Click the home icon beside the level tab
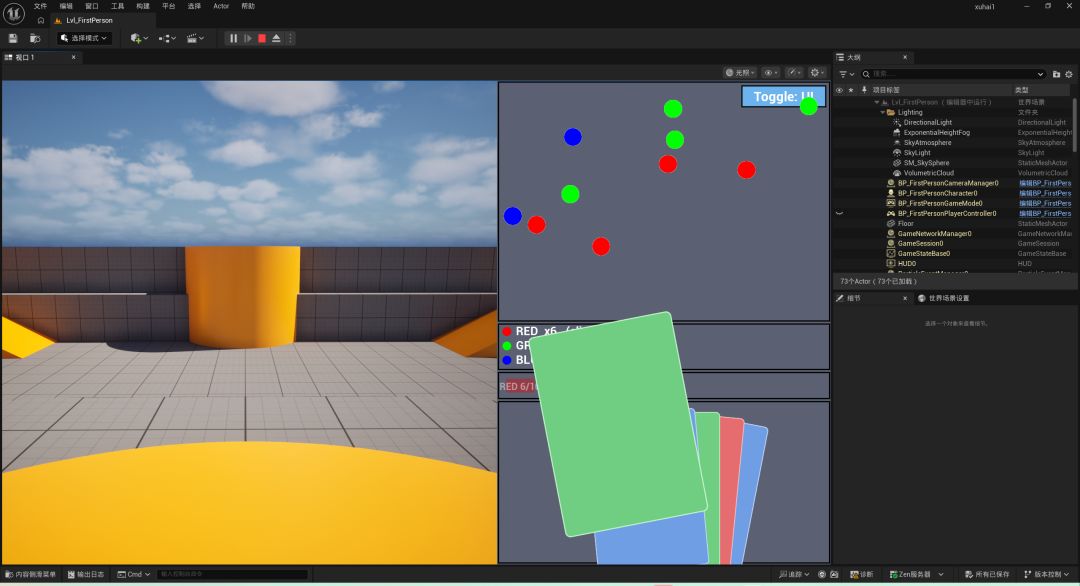The height and width of the screenshot is (586, 1080). [41, 21]
